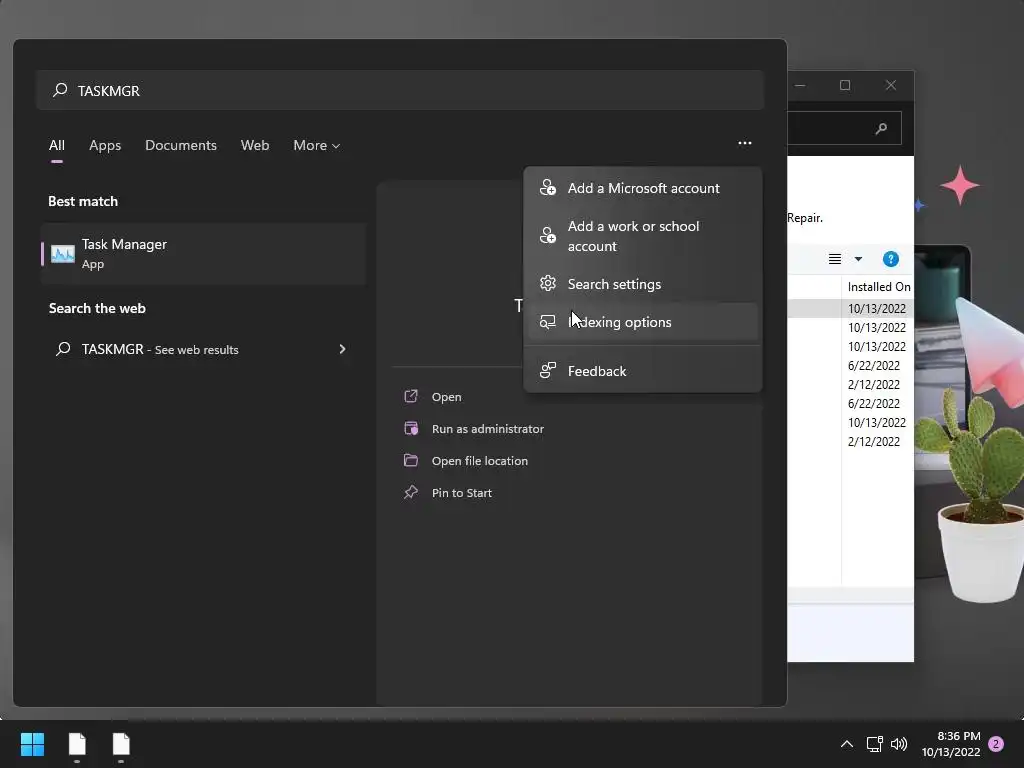Screen dimensions: 1024x768
Task: Select the last 2/12/2022 date cell
Action: click(874, 441)
